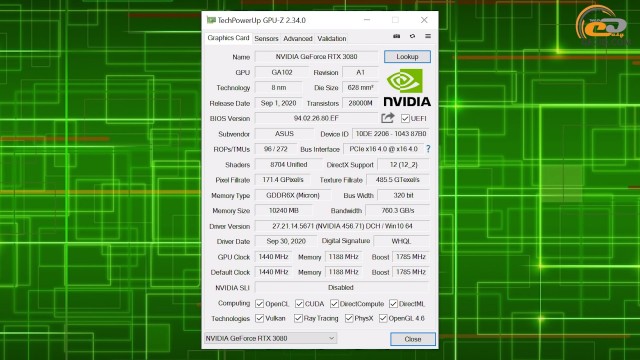Toggle the CUDA checkbox
The image size is (640, 360).
[x=299, y=304]
